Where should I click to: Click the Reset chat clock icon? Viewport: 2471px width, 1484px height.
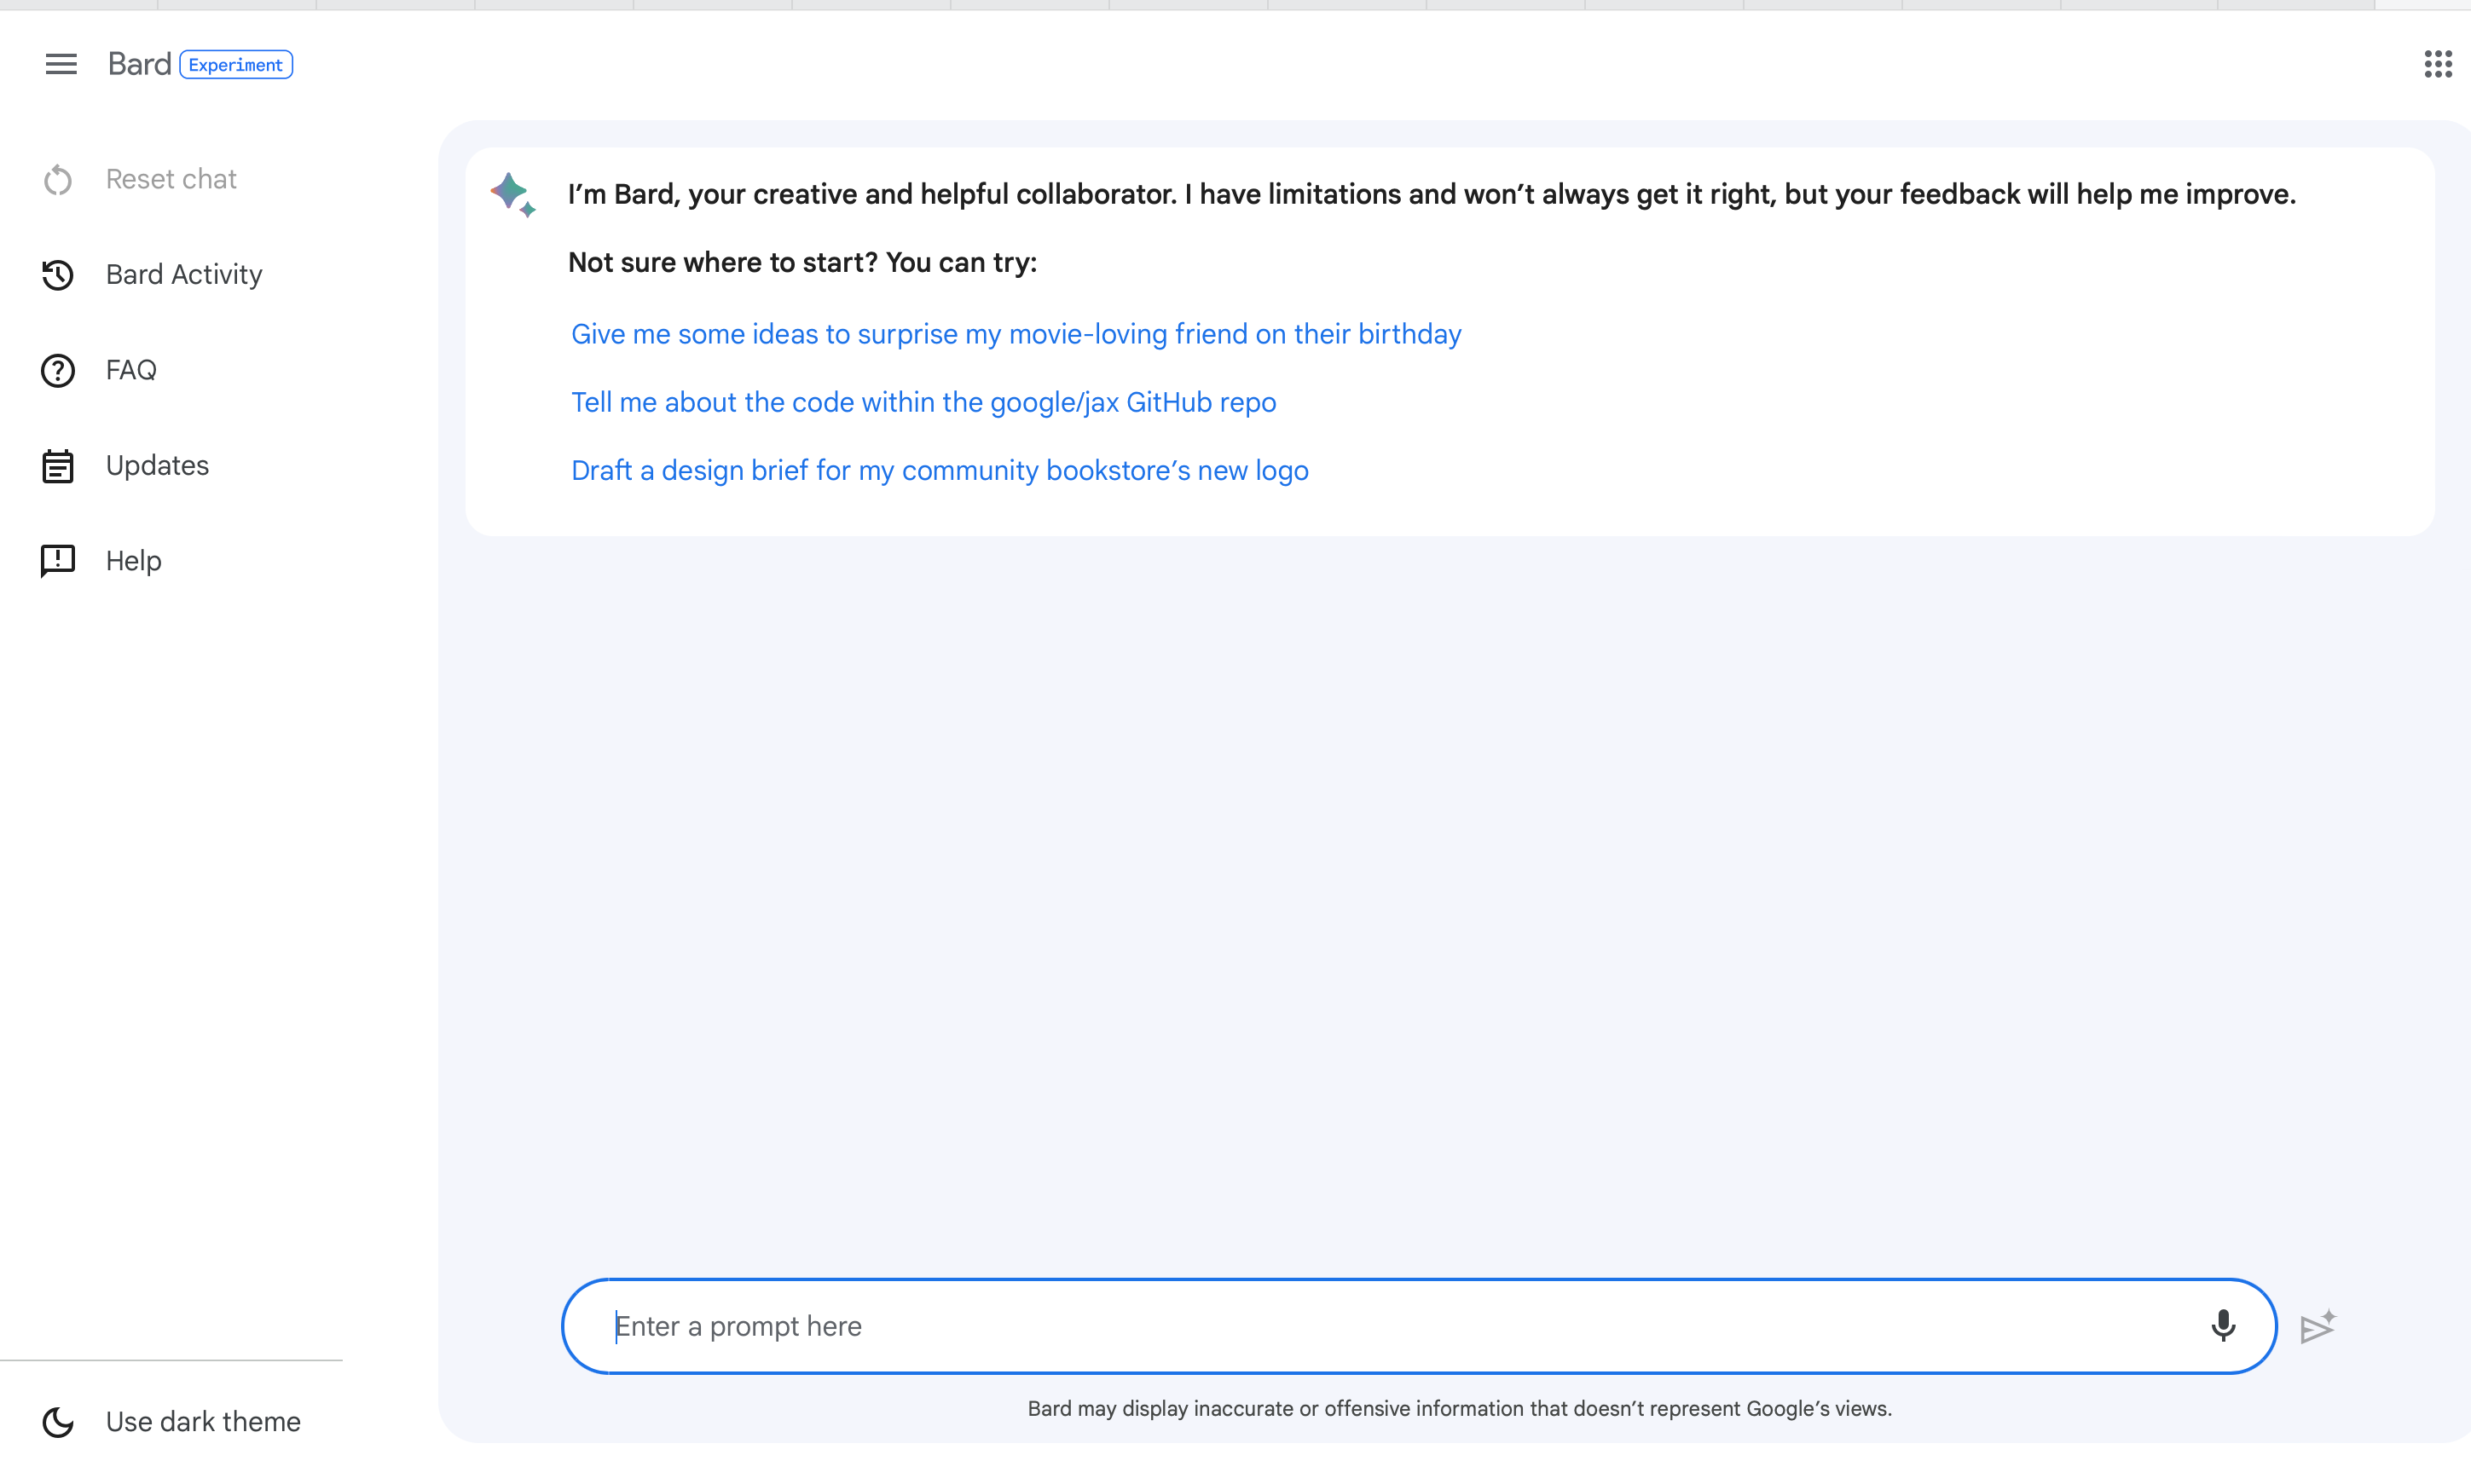click(58, 176)
